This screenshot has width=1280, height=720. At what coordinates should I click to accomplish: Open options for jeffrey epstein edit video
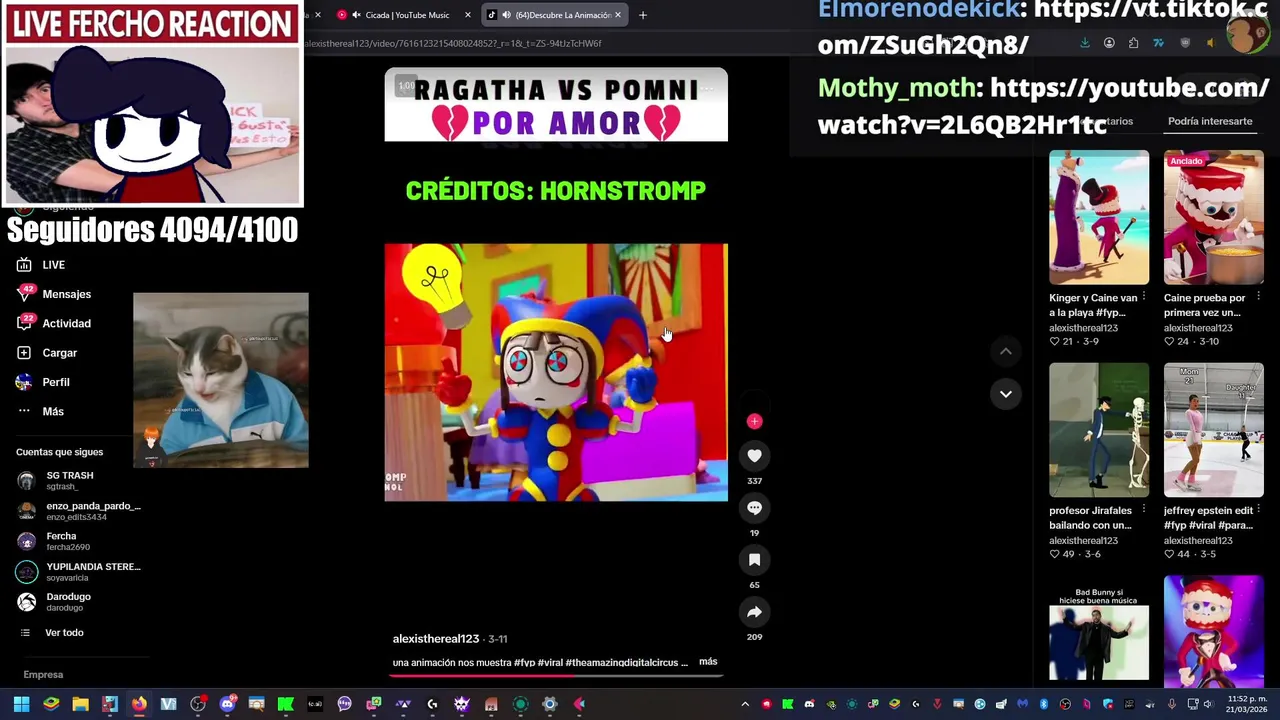click(x=1258, y=510)
